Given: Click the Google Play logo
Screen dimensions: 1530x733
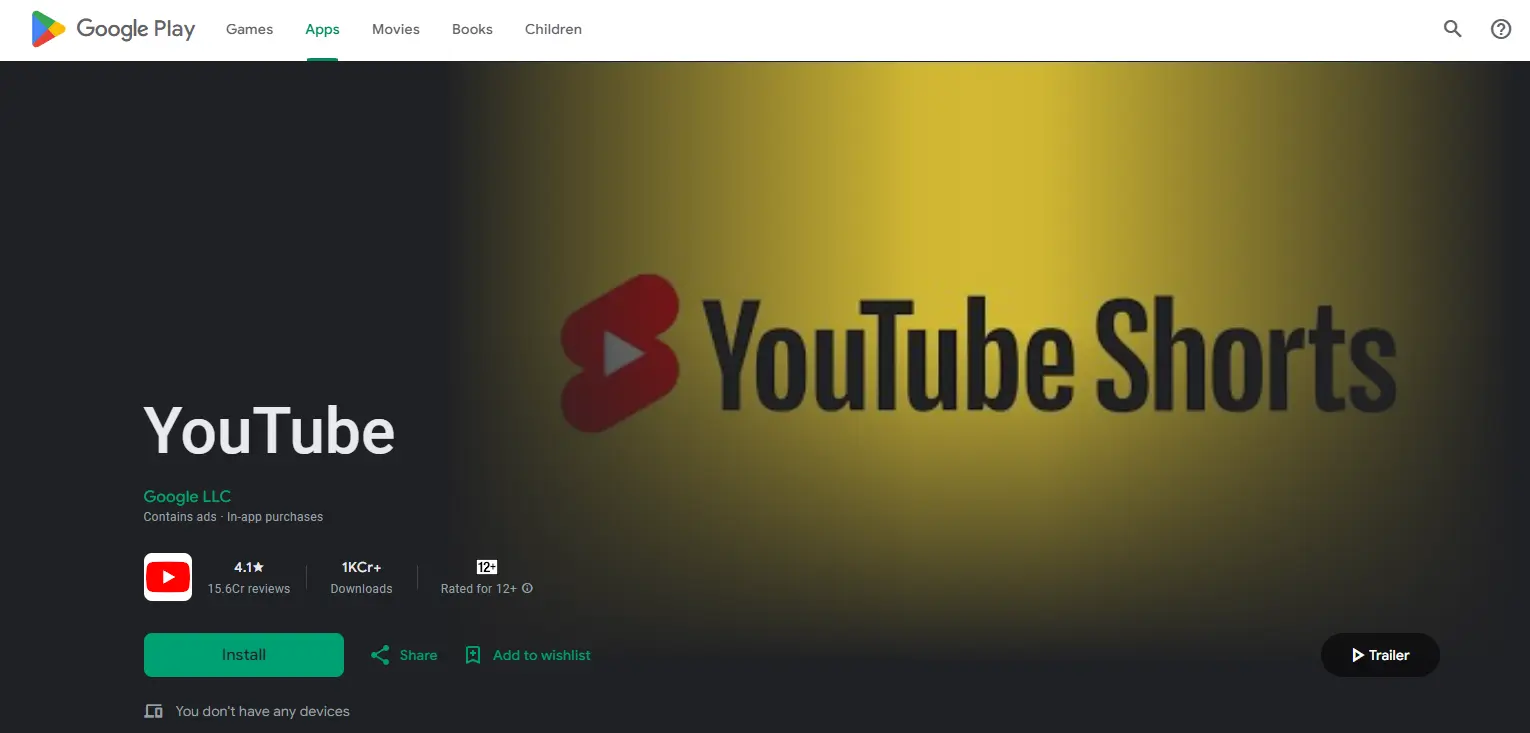Looking at the screenshot, I should coord(113,29).
